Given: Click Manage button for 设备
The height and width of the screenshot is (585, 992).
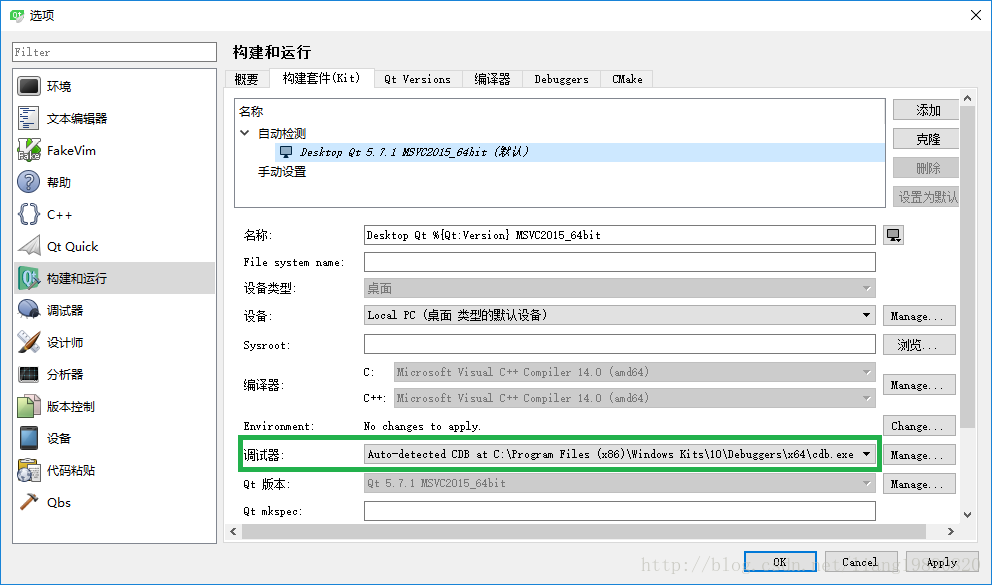Looking at the screenshot, I should pos(919,316).
